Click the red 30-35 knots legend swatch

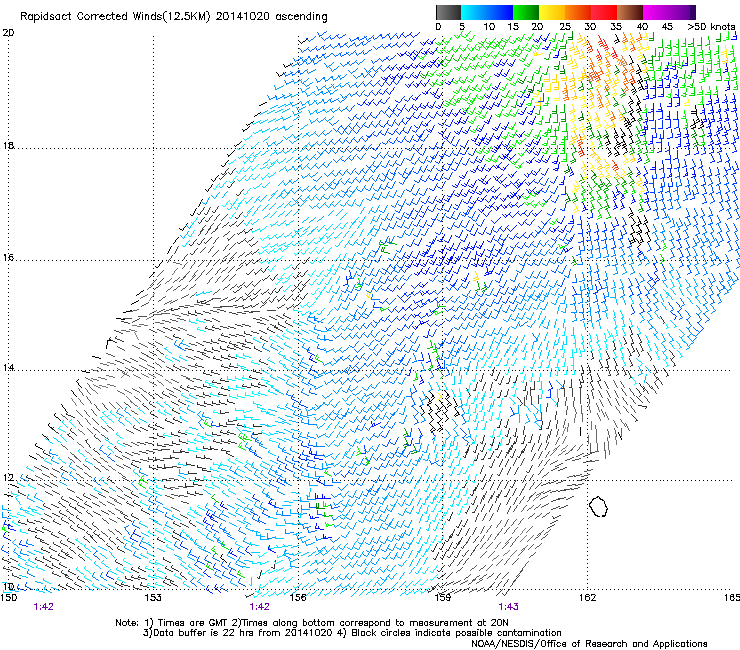(x=604, y=12)
